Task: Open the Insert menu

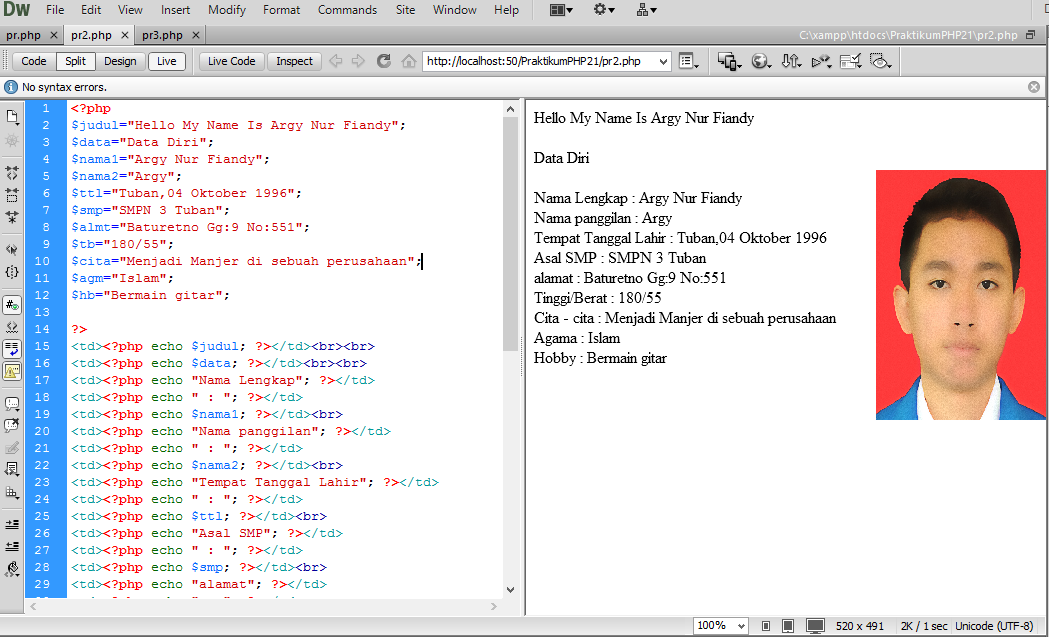Action: coord(175,10)
